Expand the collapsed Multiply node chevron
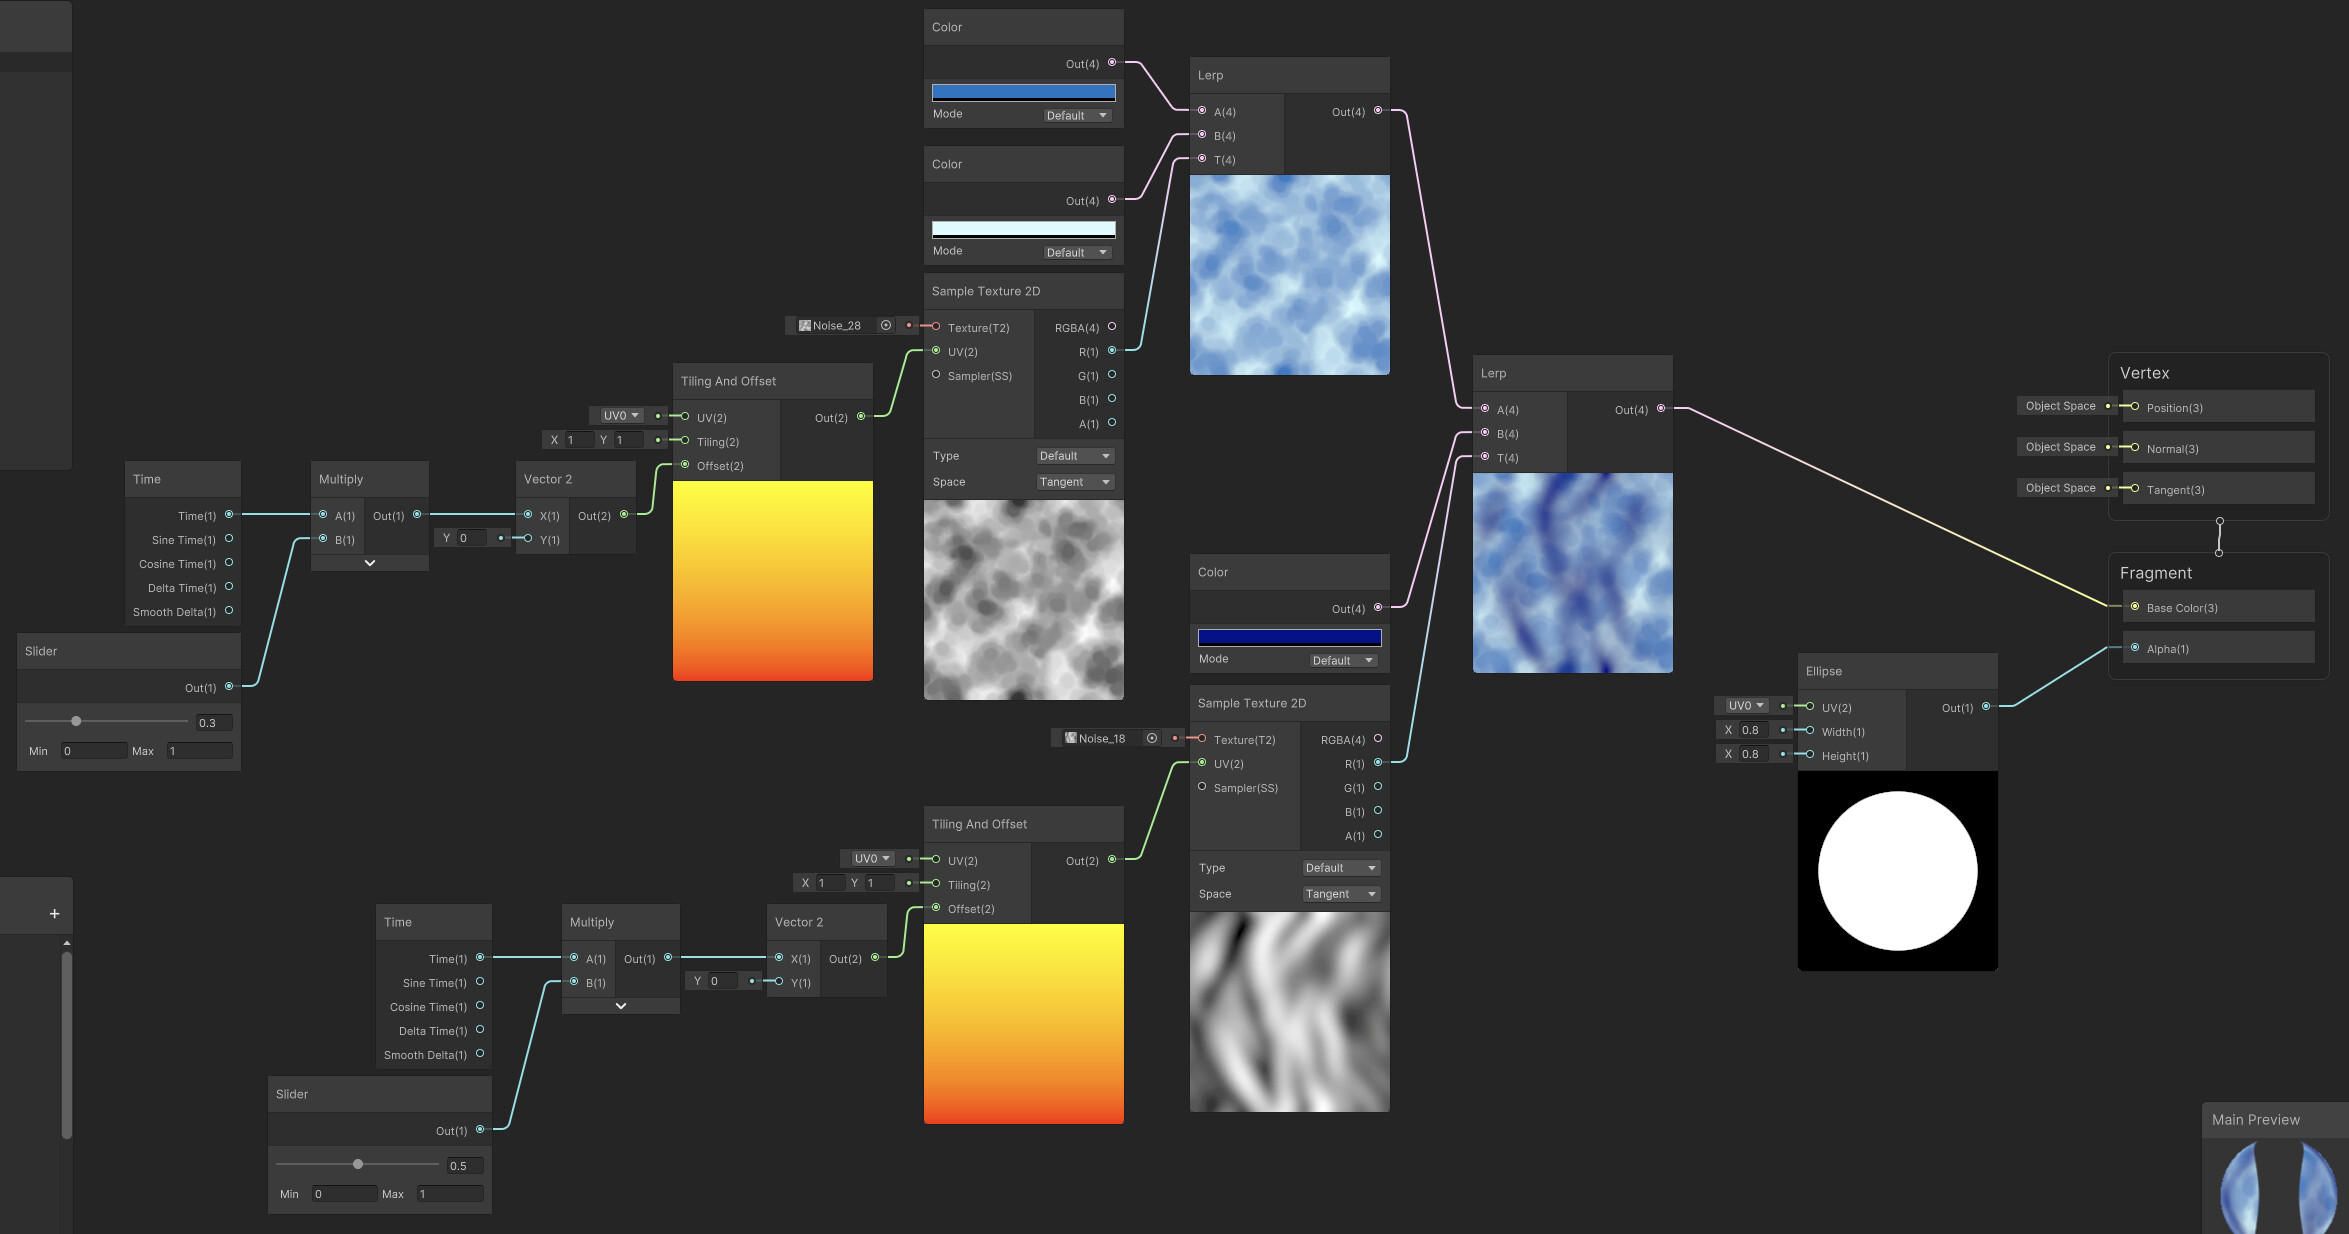The width and height of the screenshot is (2349, 1234). pyautogui.click(x=368, y=562)
